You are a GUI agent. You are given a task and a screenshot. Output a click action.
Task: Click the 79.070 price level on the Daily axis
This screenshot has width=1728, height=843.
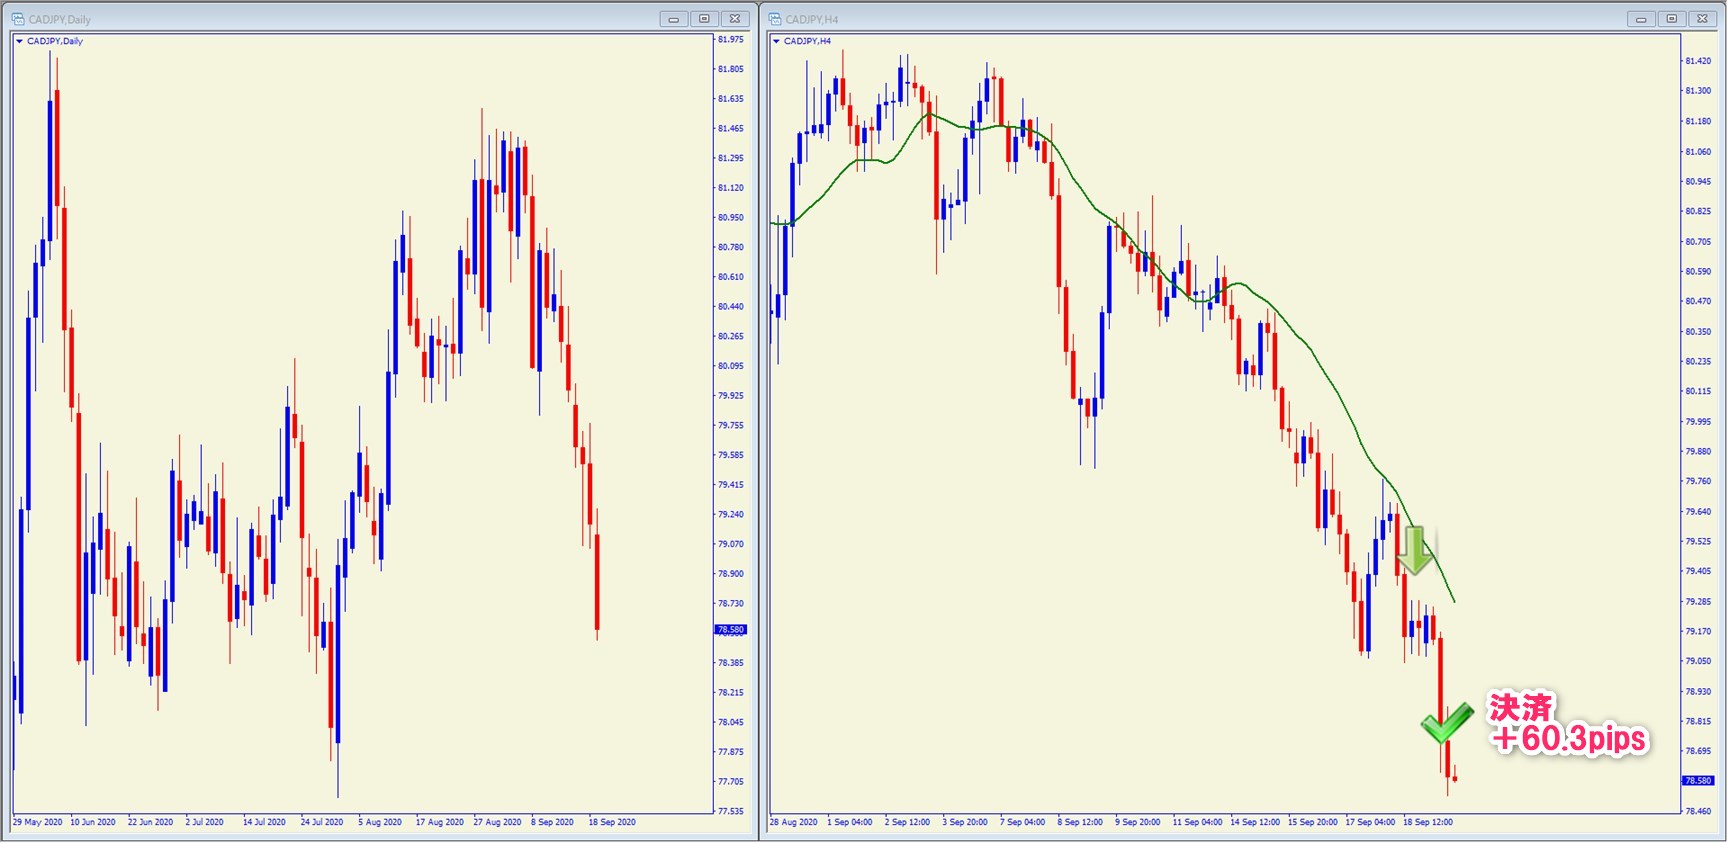pos(731,544)
